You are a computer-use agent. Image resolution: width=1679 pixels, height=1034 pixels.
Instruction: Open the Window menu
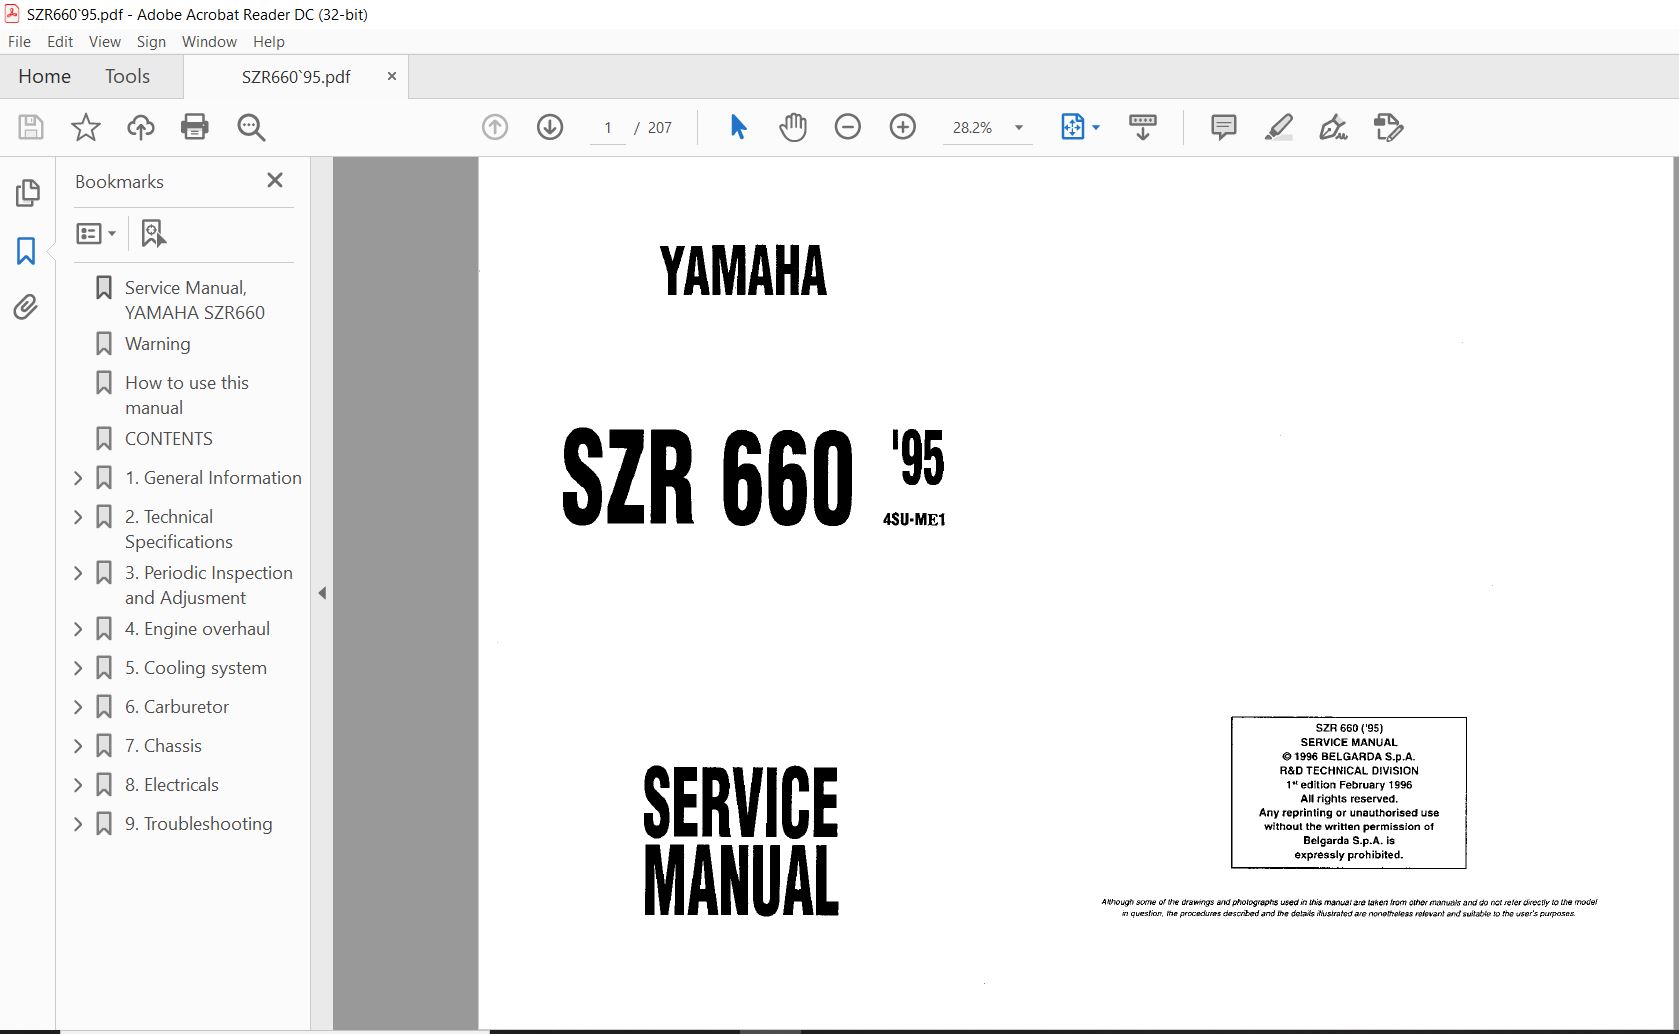tap(209, 41)
